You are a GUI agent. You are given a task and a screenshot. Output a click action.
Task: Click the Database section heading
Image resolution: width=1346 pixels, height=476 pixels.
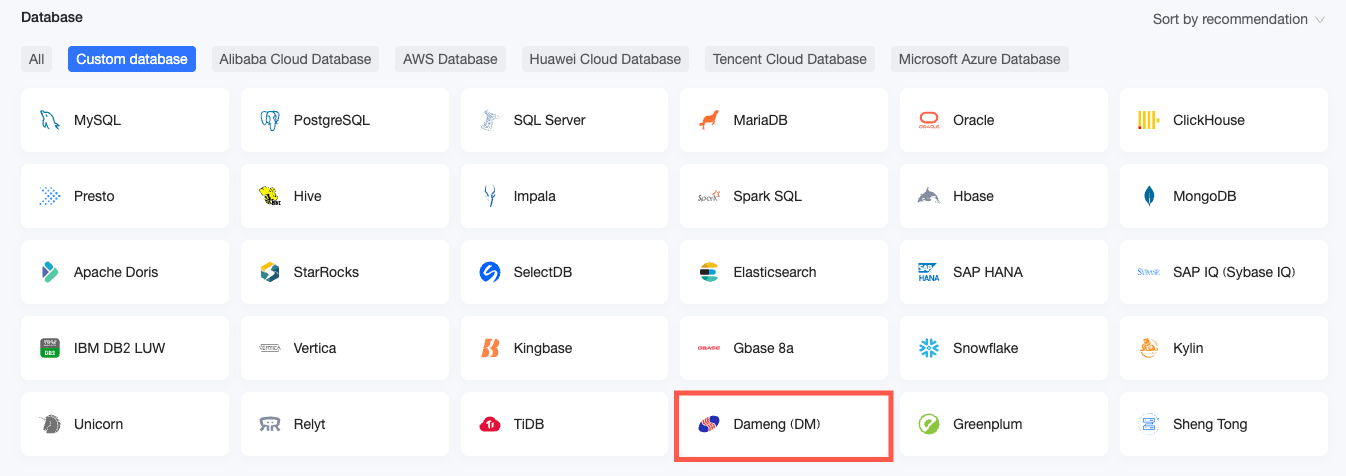click(52, 17)
